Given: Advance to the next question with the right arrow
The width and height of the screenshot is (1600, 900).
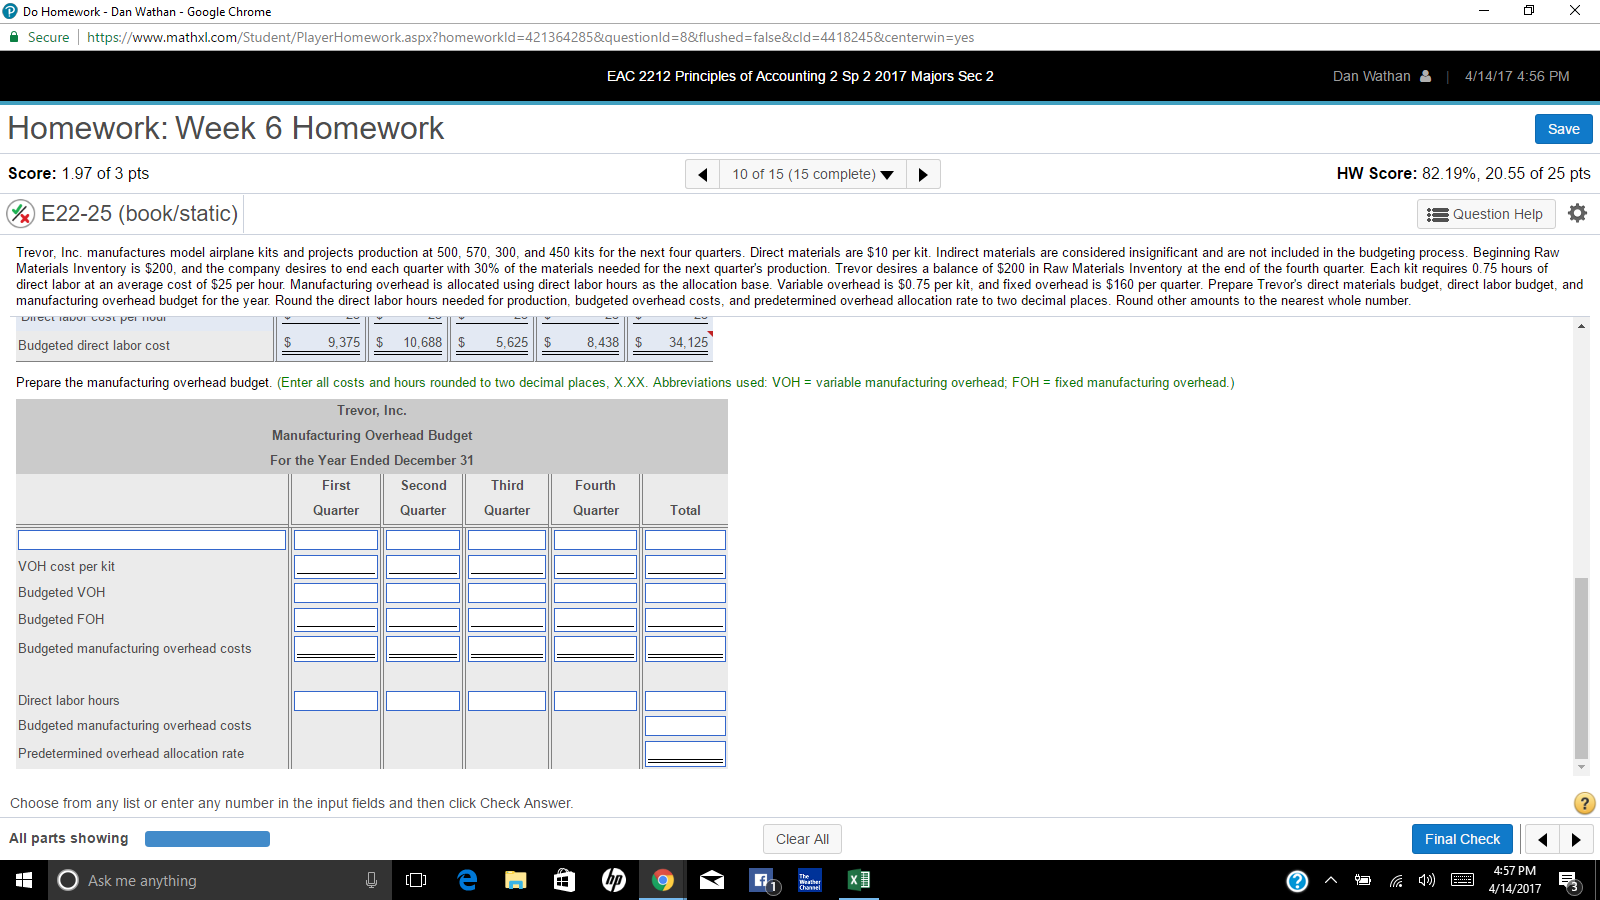Looking at the screenshot, I should [x=922, y=173].
